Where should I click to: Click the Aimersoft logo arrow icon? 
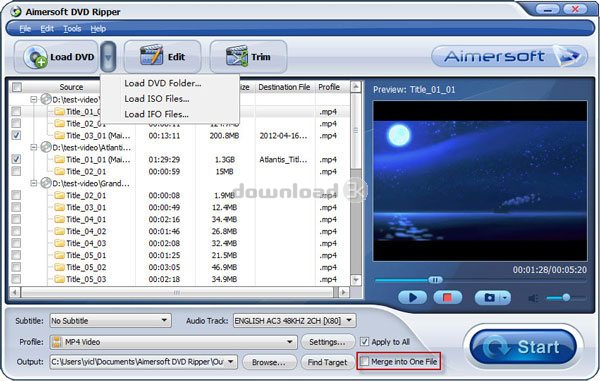pos(569,56)
